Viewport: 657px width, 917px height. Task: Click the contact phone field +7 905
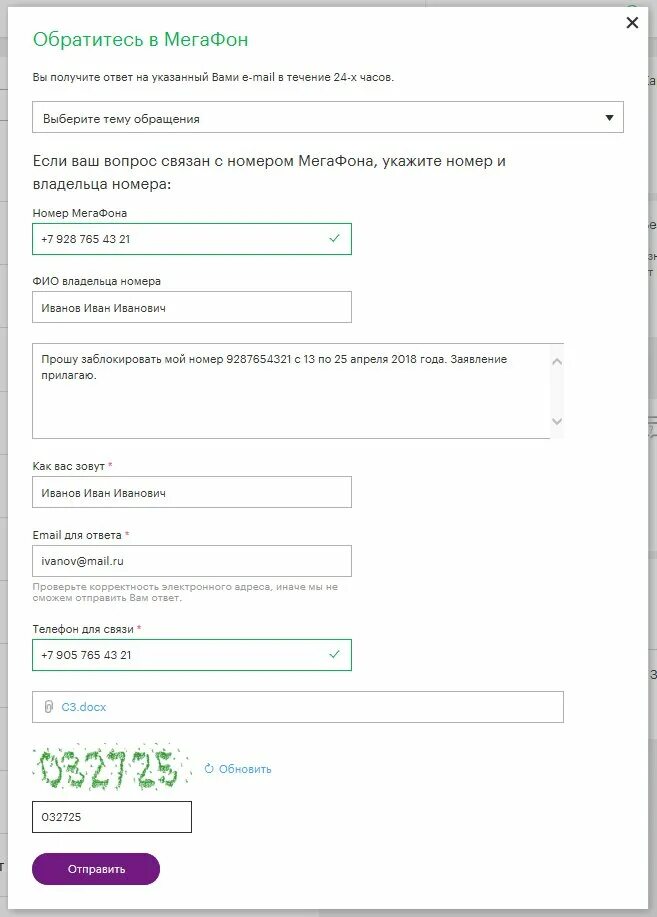pos(192,655)
